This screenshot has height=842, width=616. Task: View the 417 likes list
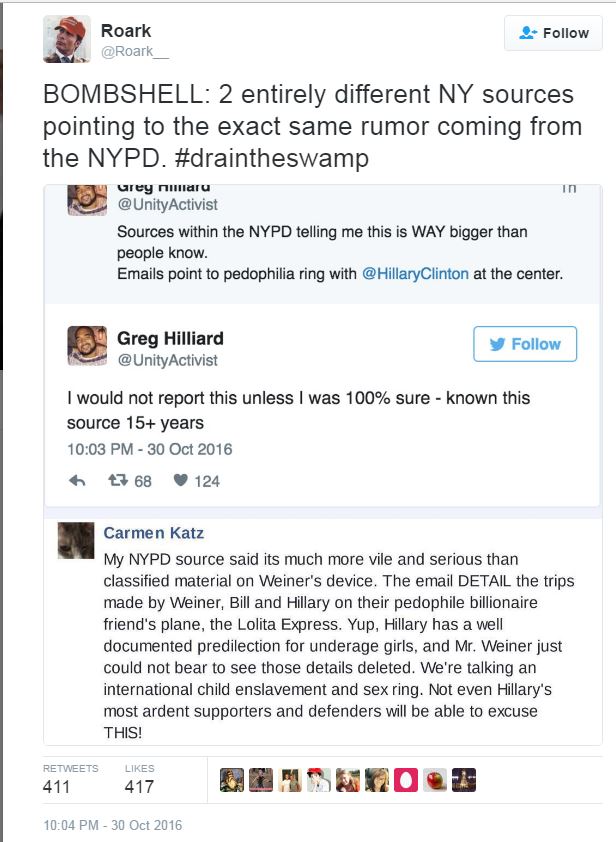(139, 786)
